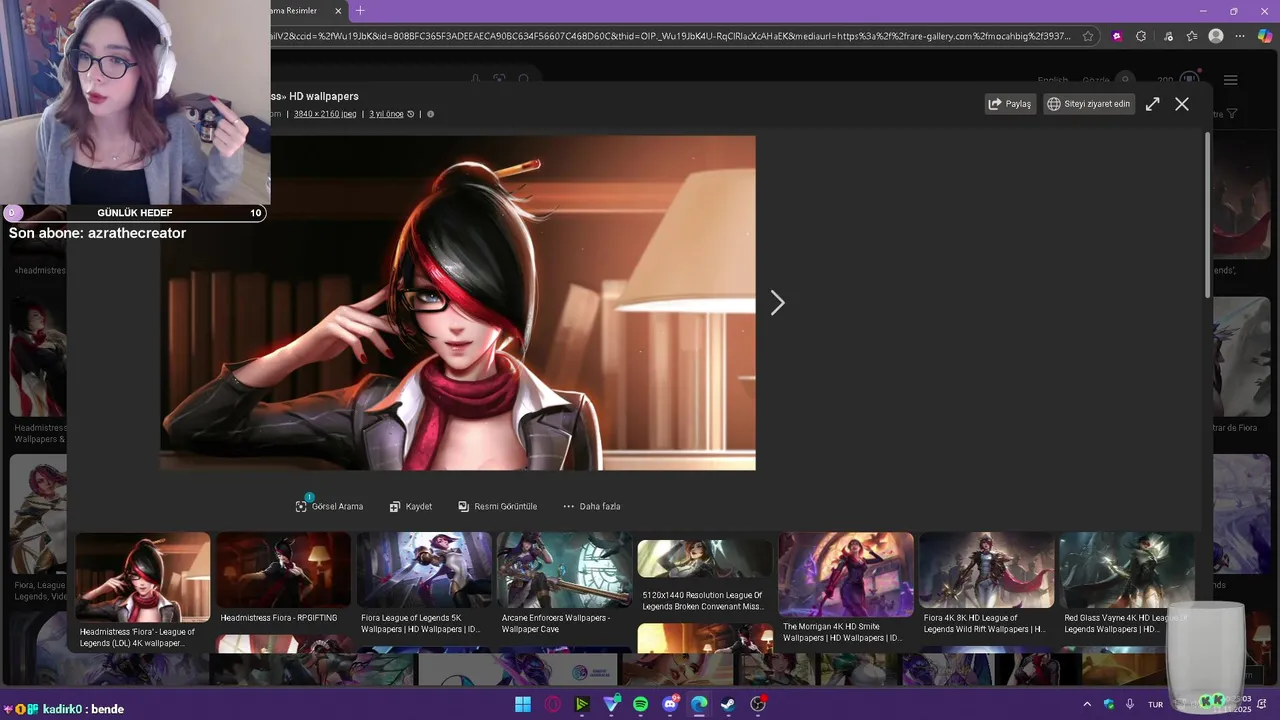Open Spotify from the taskbar
Screen dimensions: 1280x720
641,704
